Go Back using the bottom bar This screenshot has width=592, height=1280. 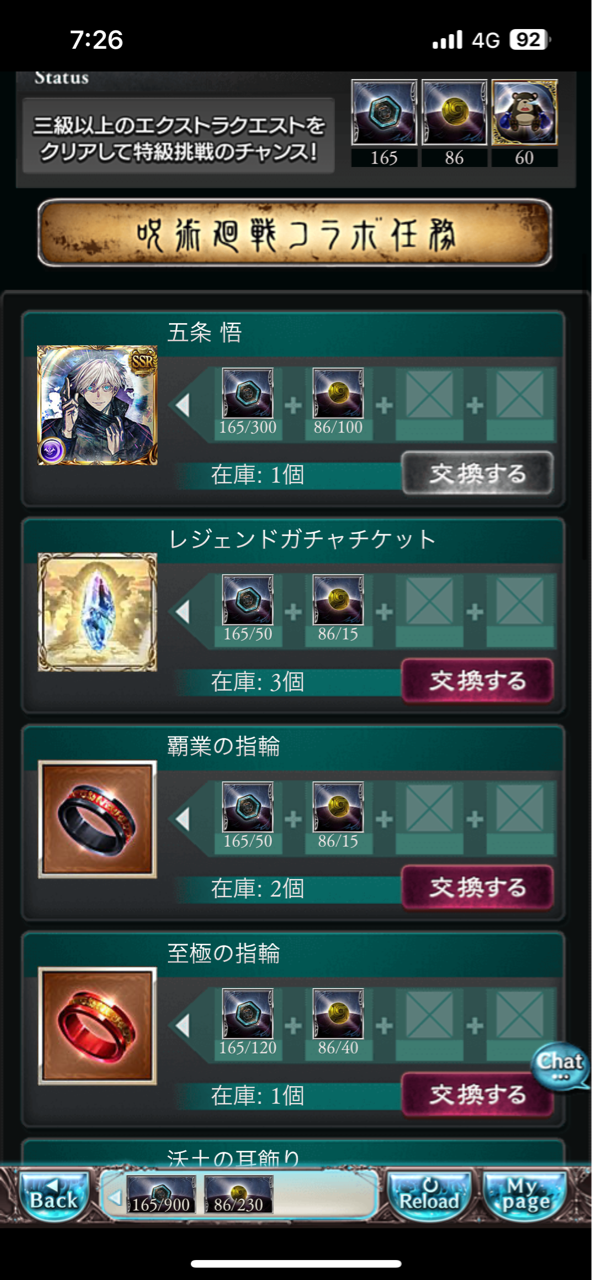[53, 1193]
